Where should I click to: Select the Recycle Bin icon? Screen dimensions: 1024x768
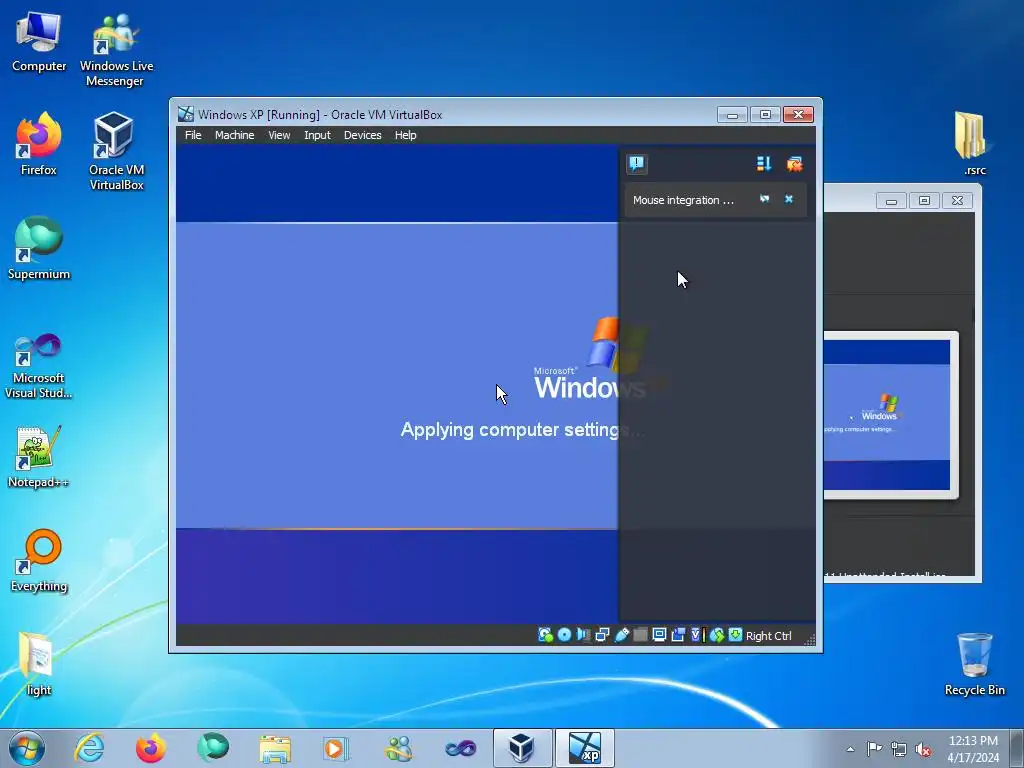pyautogui.click(x=974, y=664)
